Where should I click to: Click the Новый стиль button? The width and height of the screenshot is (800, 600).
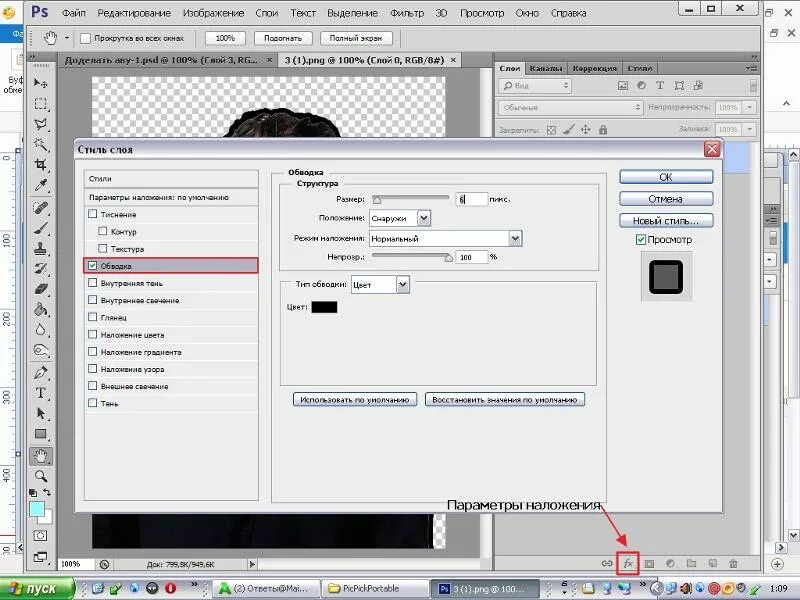pos(666,221)
